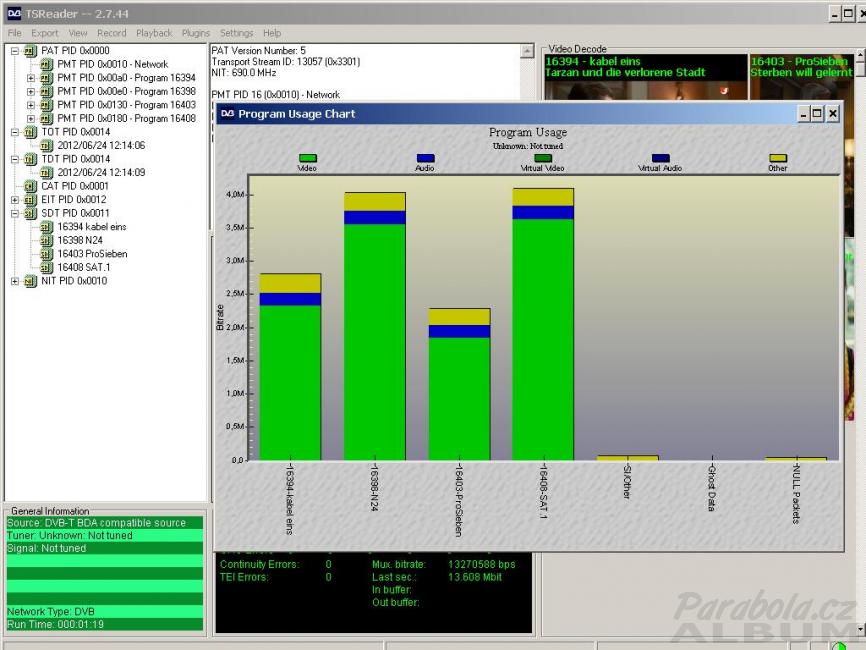Expand the EIT PID 0x0012 node
This screenshot has width=866, height=650.
(x=15, y=200)
